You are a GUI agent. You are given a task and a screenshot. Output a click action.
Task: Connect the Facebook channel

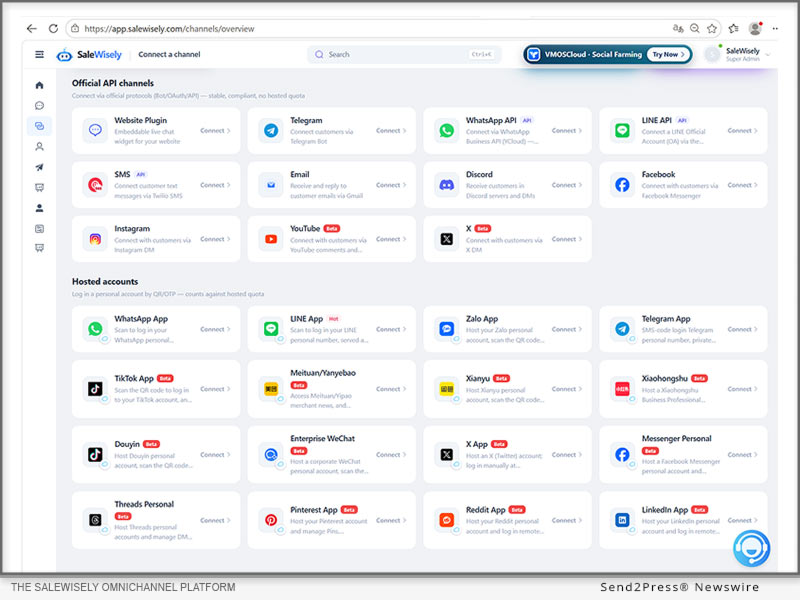pos(742,185)
